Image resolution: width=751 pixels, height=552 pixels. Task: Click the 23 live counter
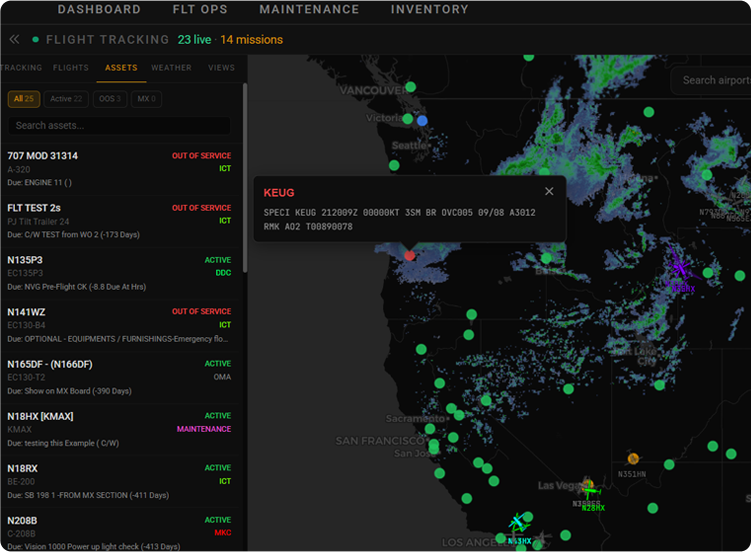[x=194, y=39]
